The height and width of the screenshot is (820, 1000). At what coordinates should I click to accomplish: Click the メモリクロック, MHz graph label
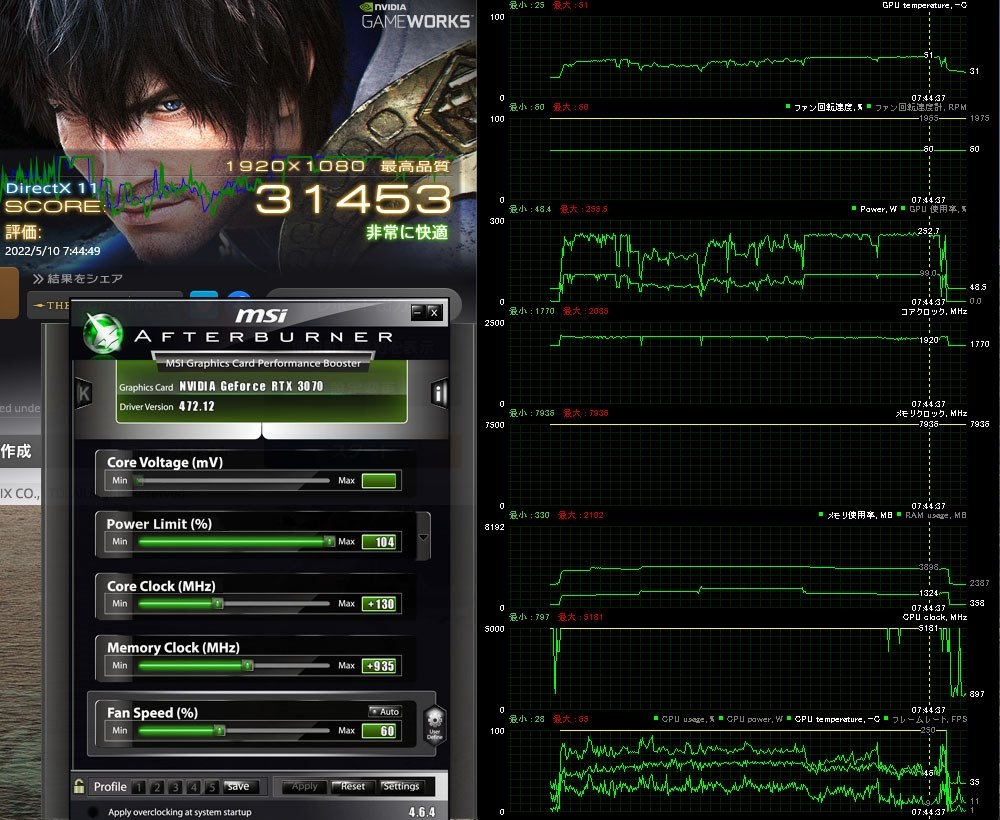point(931,413)
